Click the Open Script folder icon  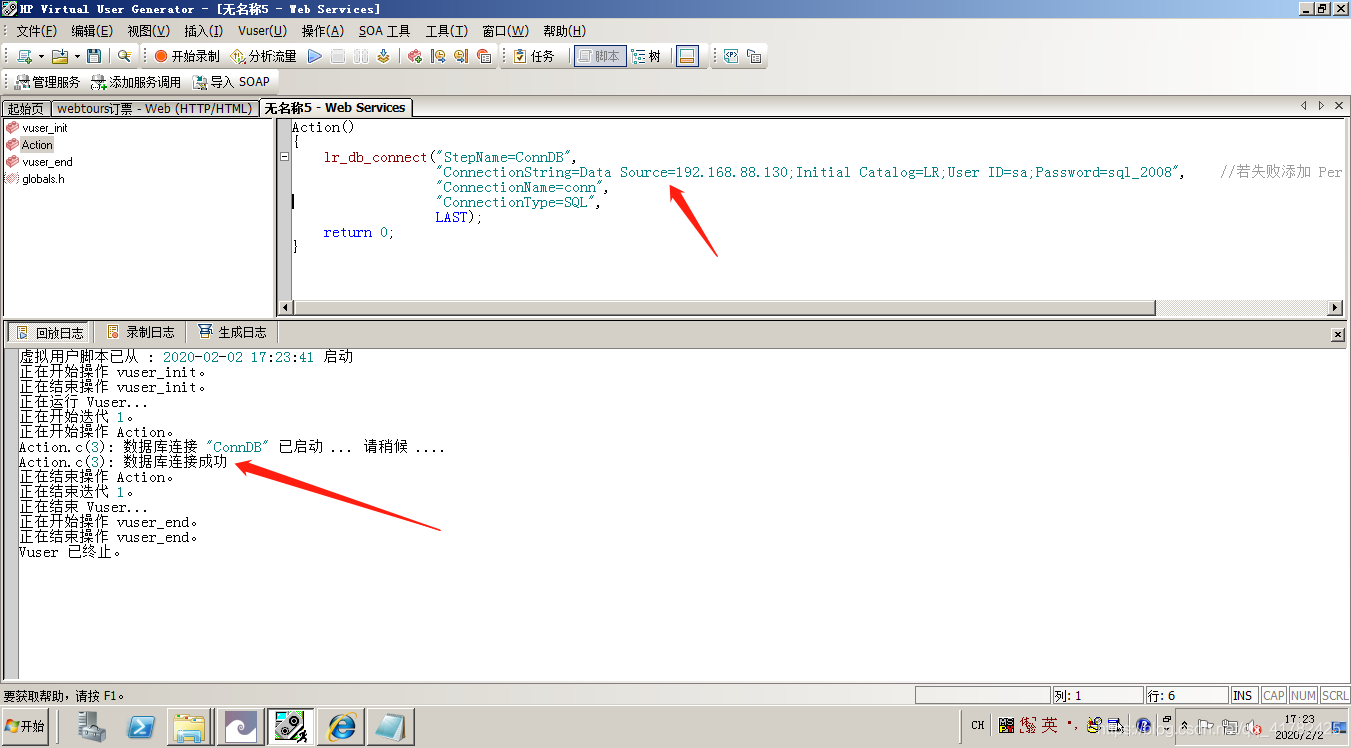point(60,56)
